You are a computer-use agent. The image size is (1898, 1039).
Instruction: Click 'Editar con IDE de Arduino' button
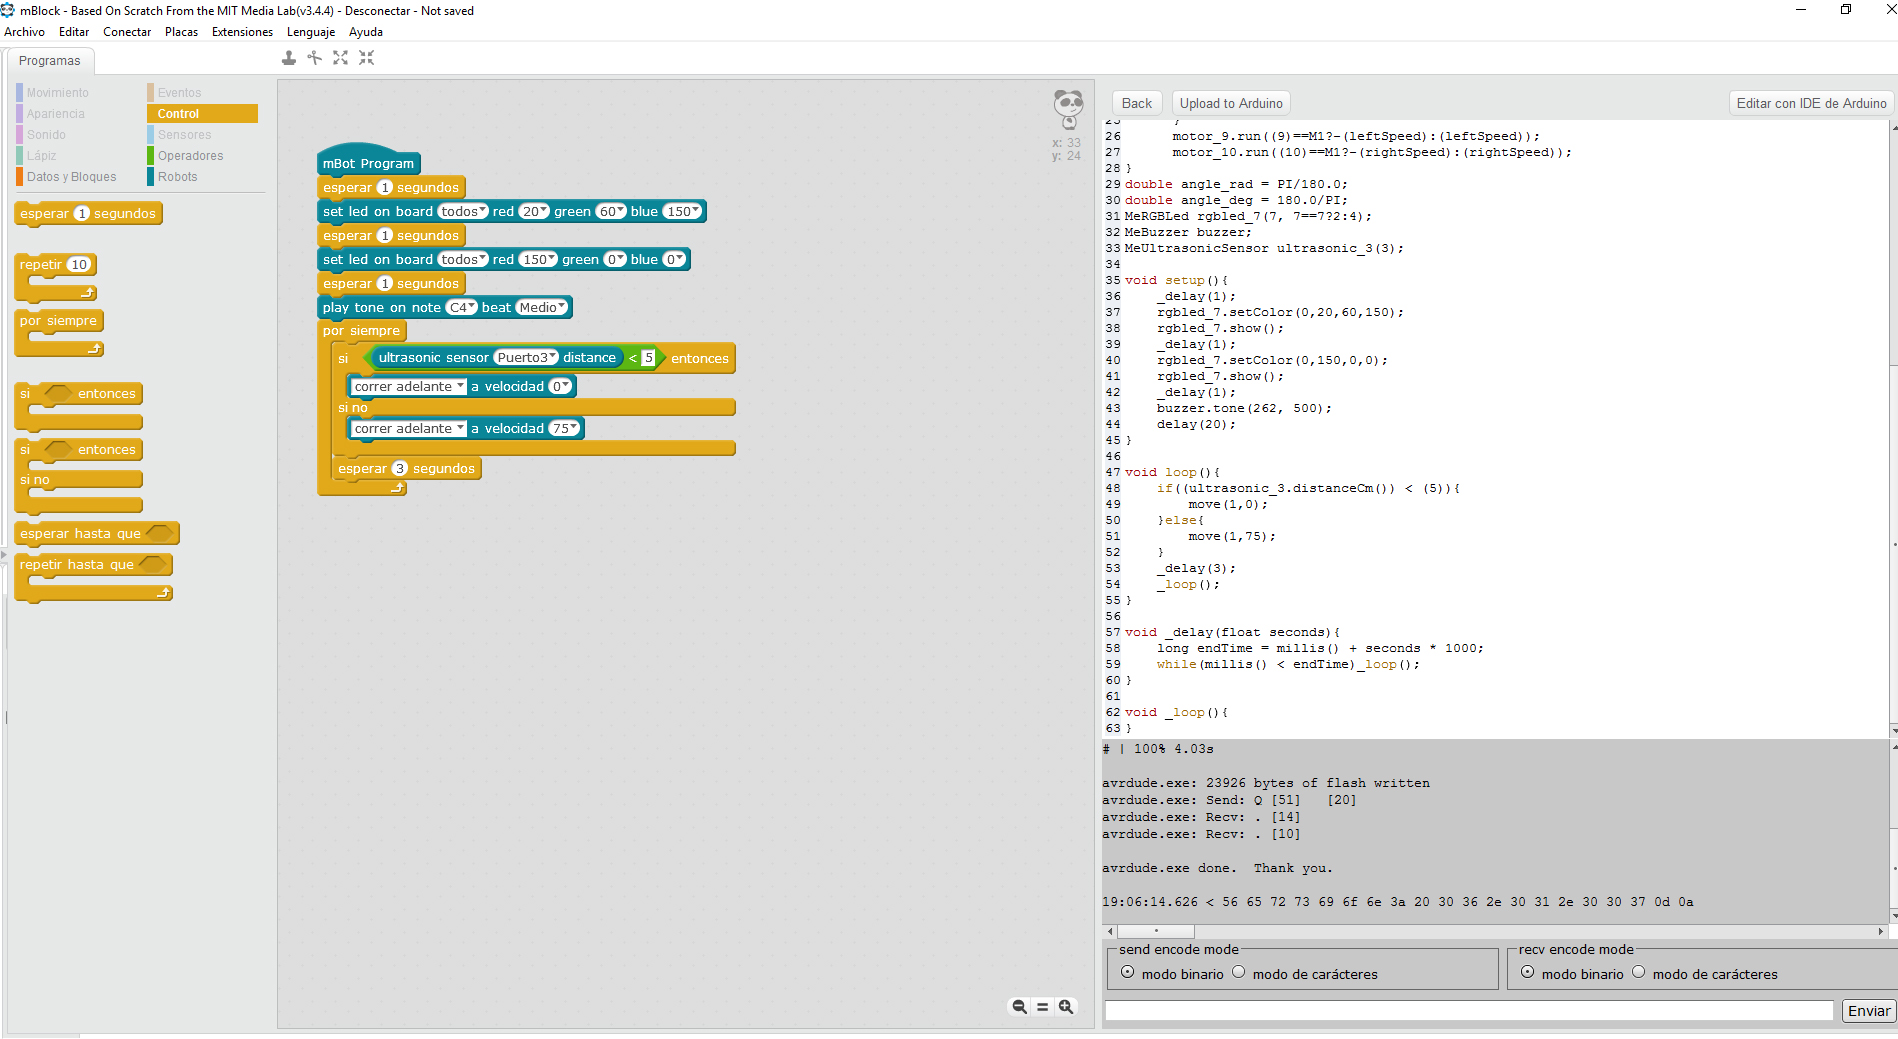[1811, 103]
